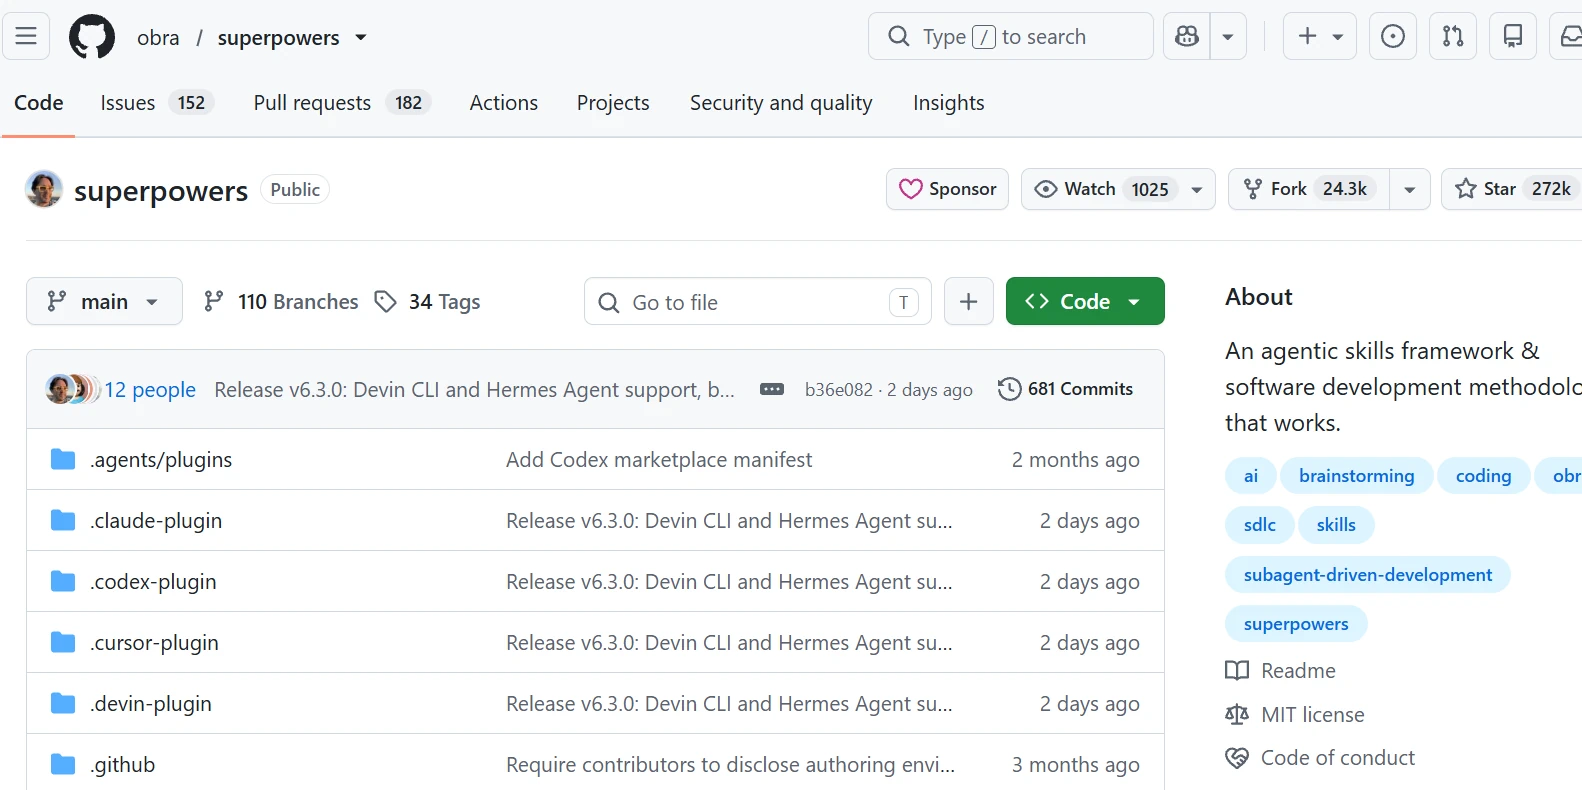Open the issues circle icon in header
Screen dimensions: 1582x790
click(x=1392, y=37)
